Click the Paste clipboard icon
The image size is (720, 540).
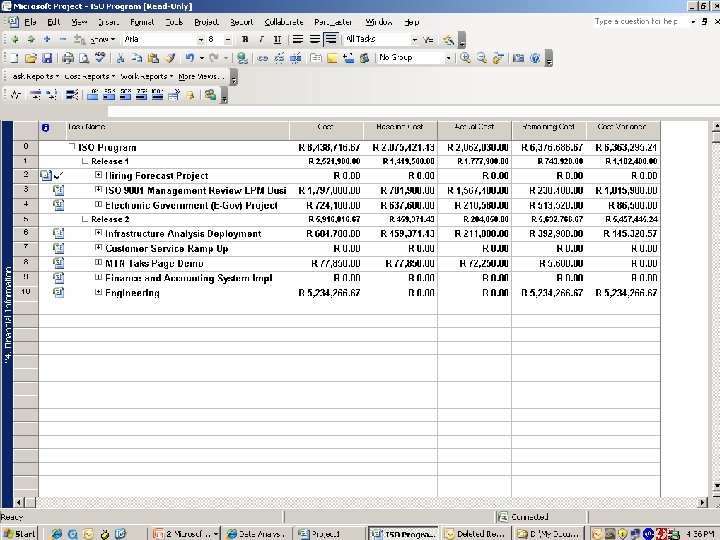pyautogui.click(x=153, y=58)
